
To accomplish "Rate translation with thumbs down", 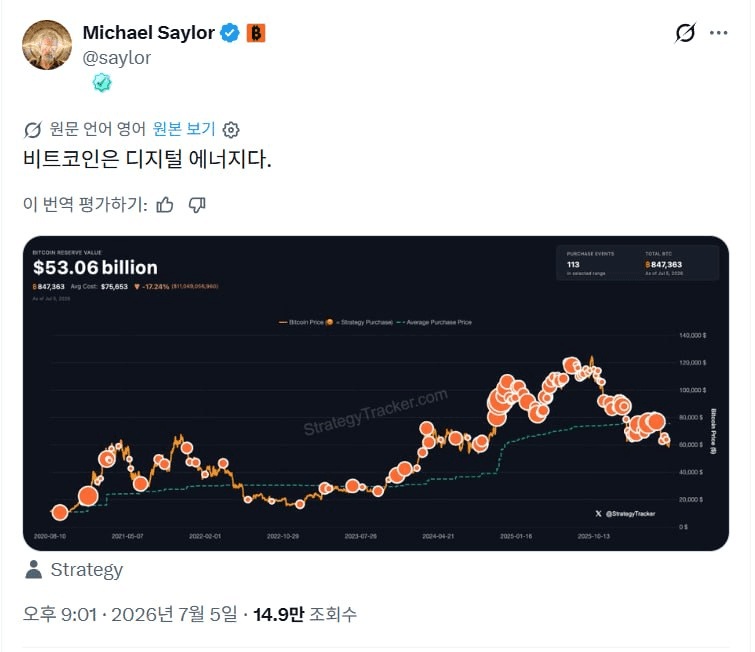I will coord(197,205).
